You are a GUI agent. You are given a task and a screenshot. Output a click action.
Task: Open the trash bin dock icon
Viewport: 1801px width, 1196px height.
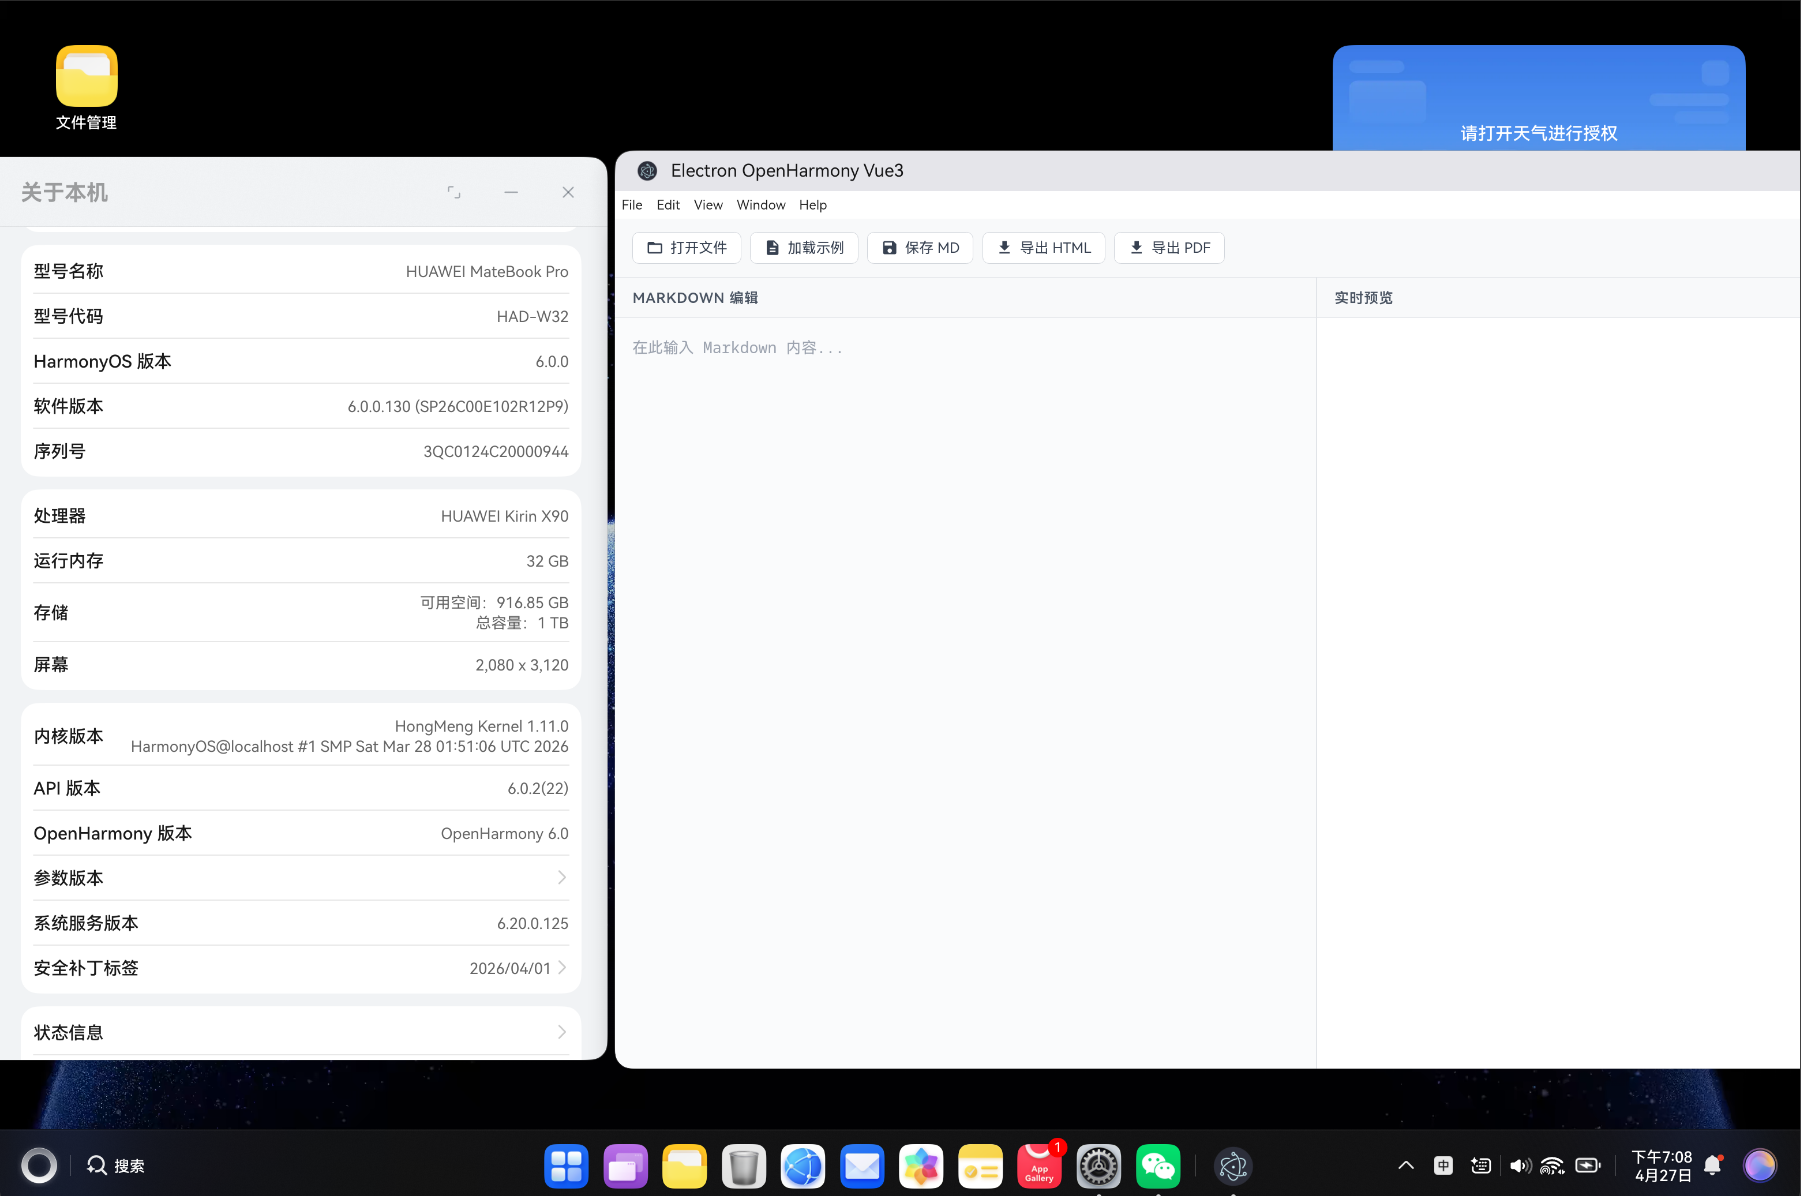tap(744, 1166)
